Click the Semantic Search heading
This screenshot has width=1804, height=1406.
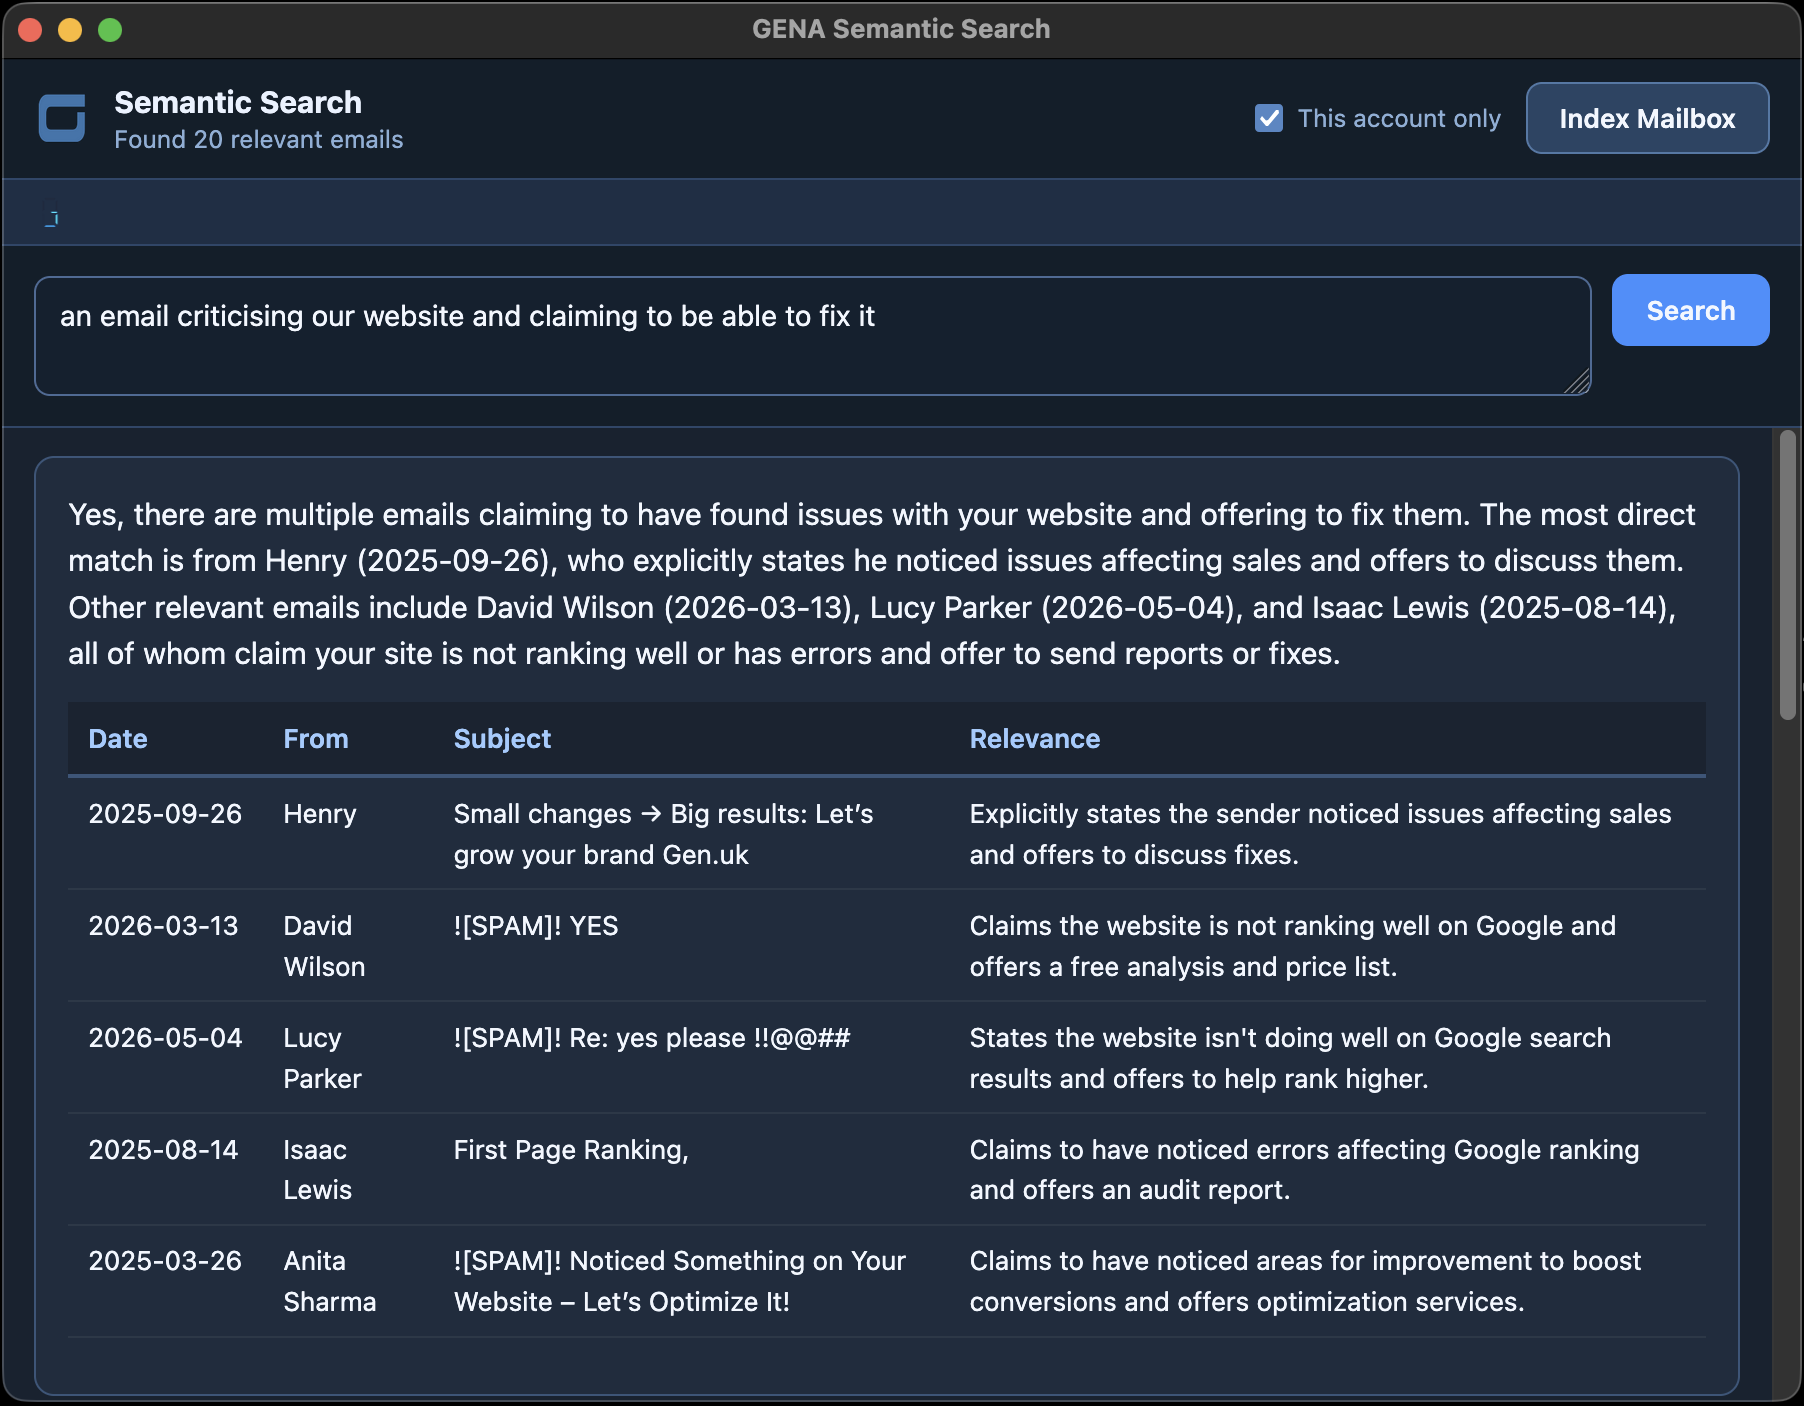click(x=238, y=102)
